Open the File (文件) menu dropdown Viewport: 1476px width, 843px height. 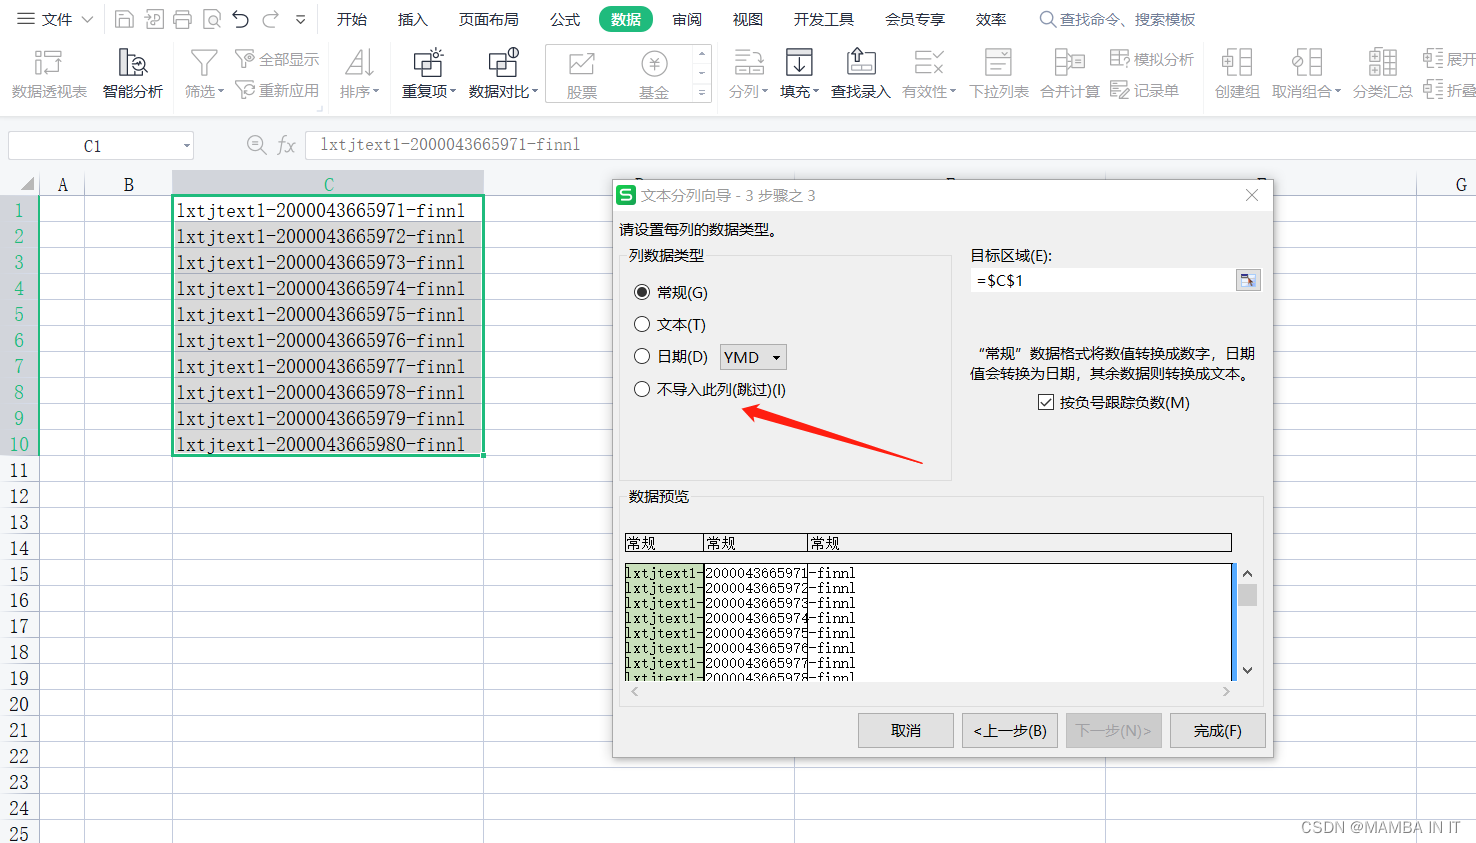(56, 19)
